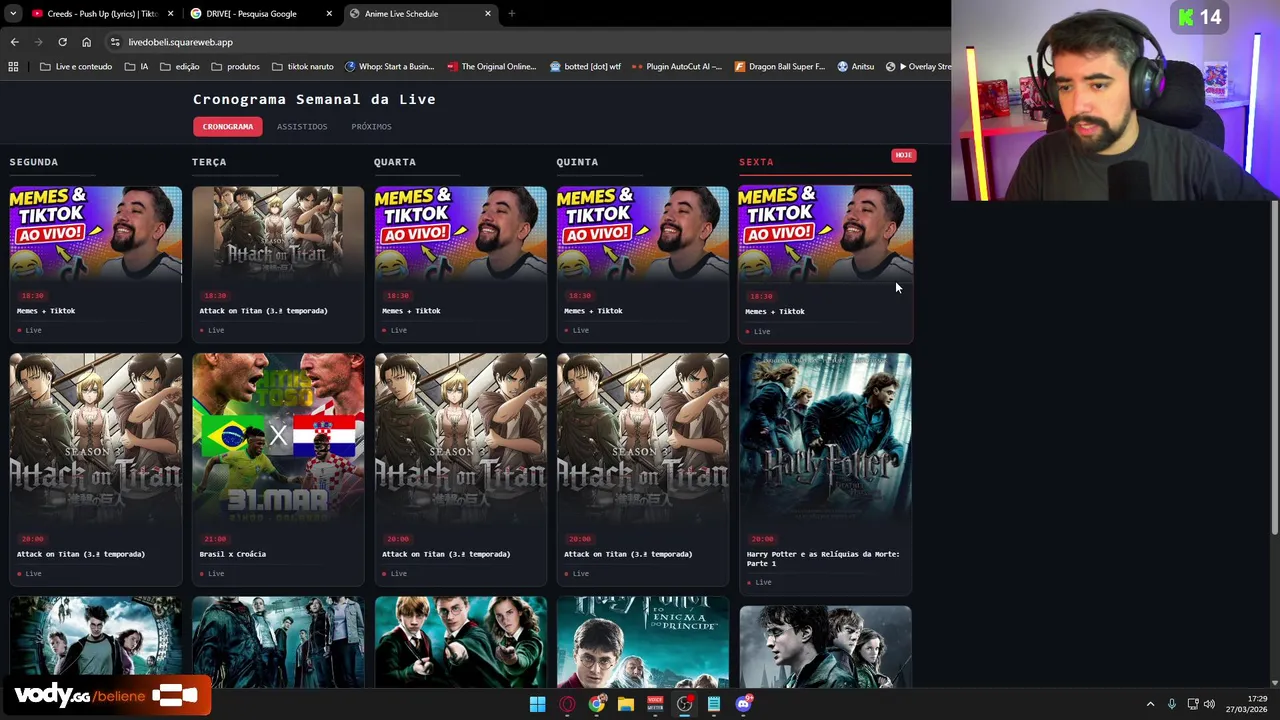Open the botted [dot] wtf bookmark
The width and height of the screenshot is (1280, 720).
tap(585, 67)
